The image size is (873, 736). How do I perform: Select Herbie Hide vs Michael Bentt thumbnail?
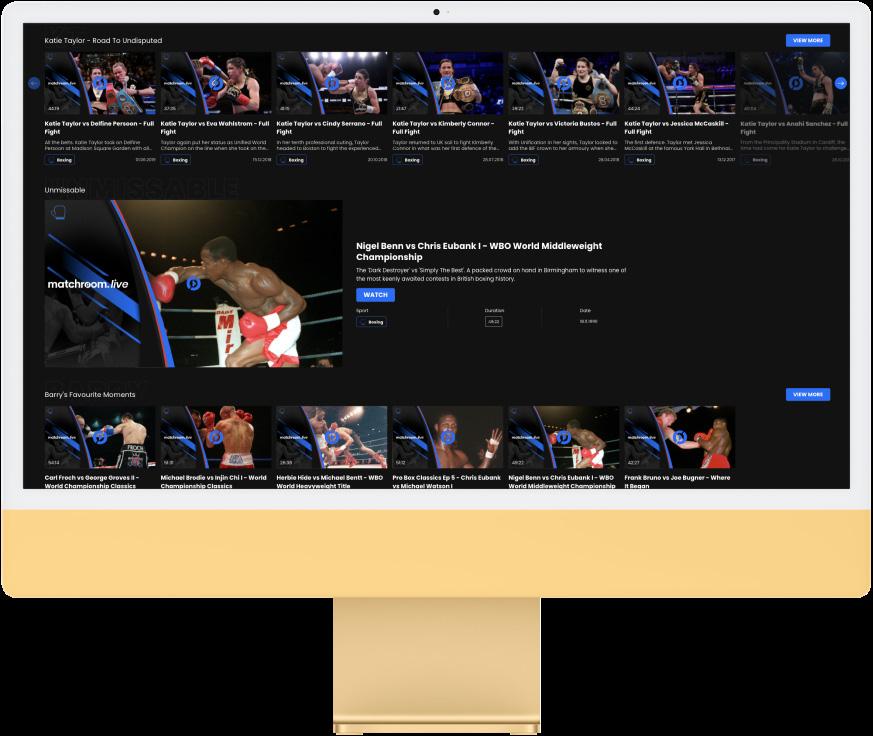pyautogui.click(x=332, y=437)
